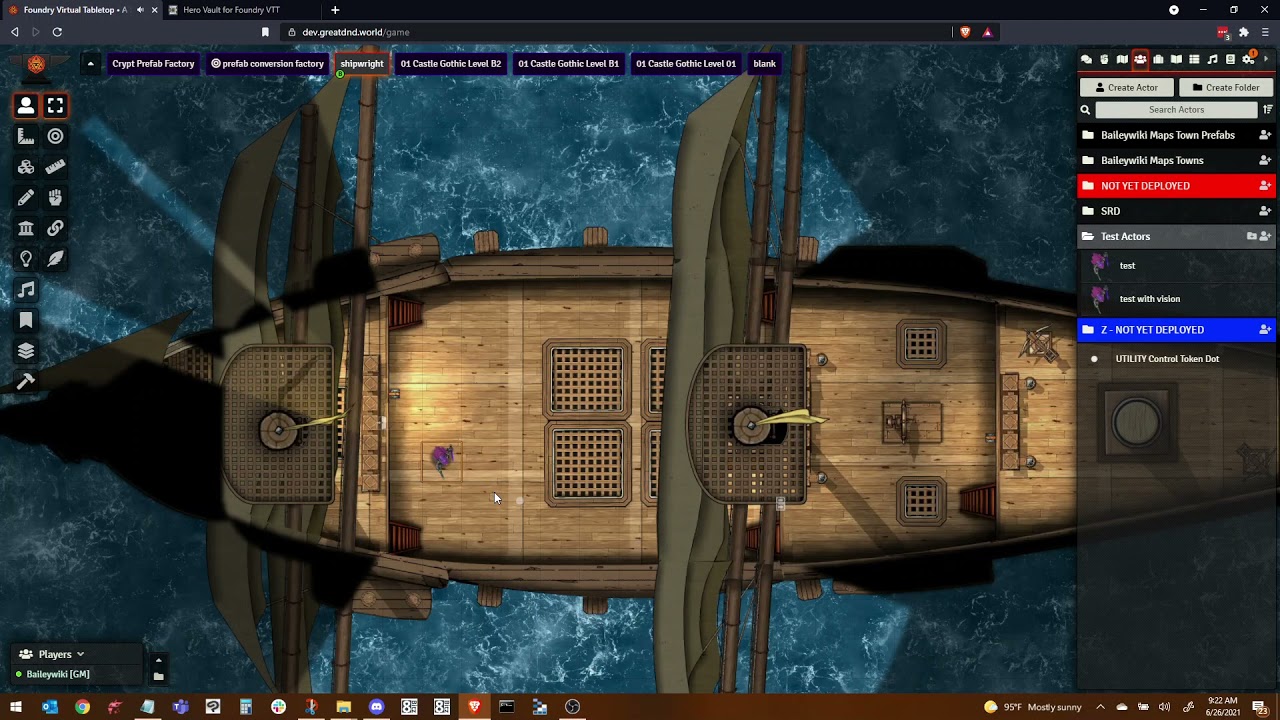
Task: Open Journal Notes bookmark tool
Action: (26, 320)
